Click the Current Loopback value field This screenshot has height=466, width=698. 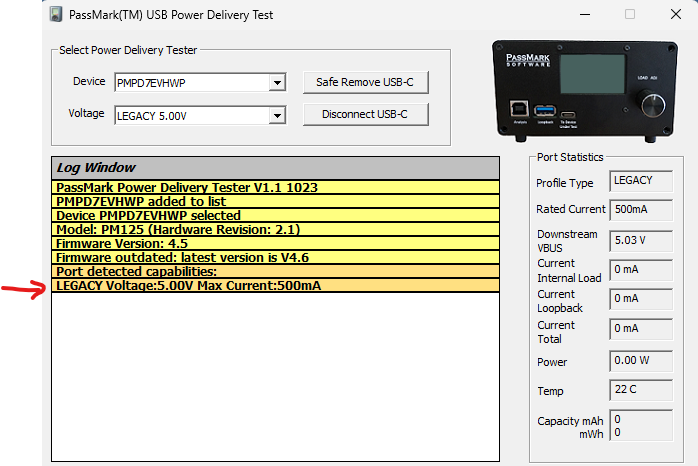(x=641, y=299)
